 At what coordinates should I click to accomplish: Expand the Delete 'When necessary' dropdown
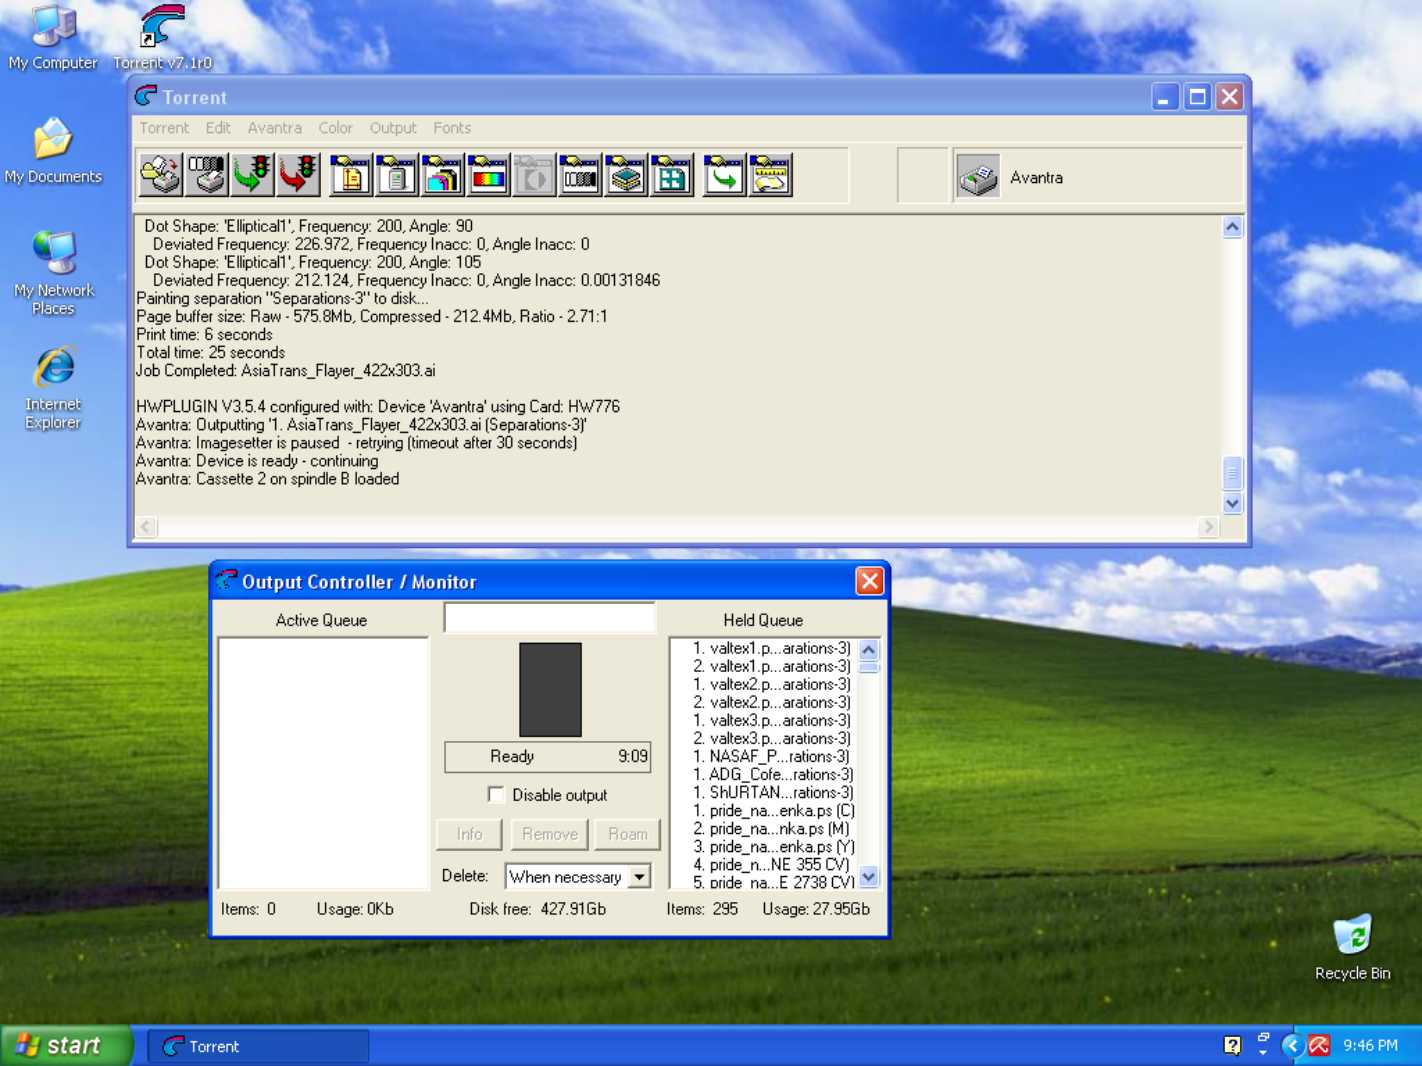(639, 877)
